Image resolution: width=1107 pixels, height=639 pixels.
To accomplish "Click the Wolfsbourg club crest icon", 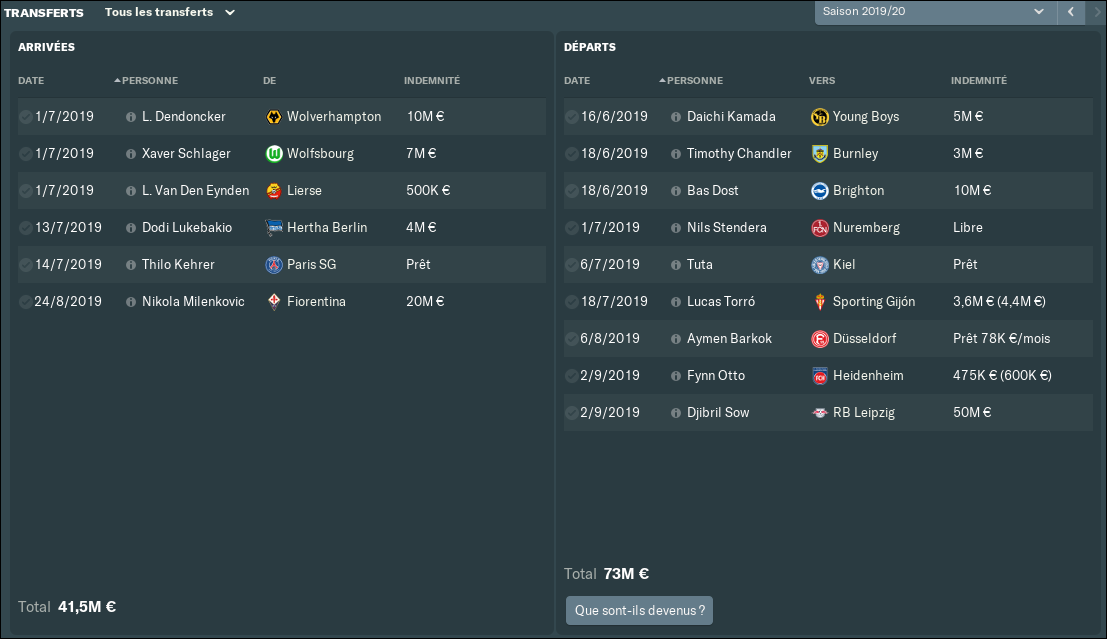I will click(274, 153).
